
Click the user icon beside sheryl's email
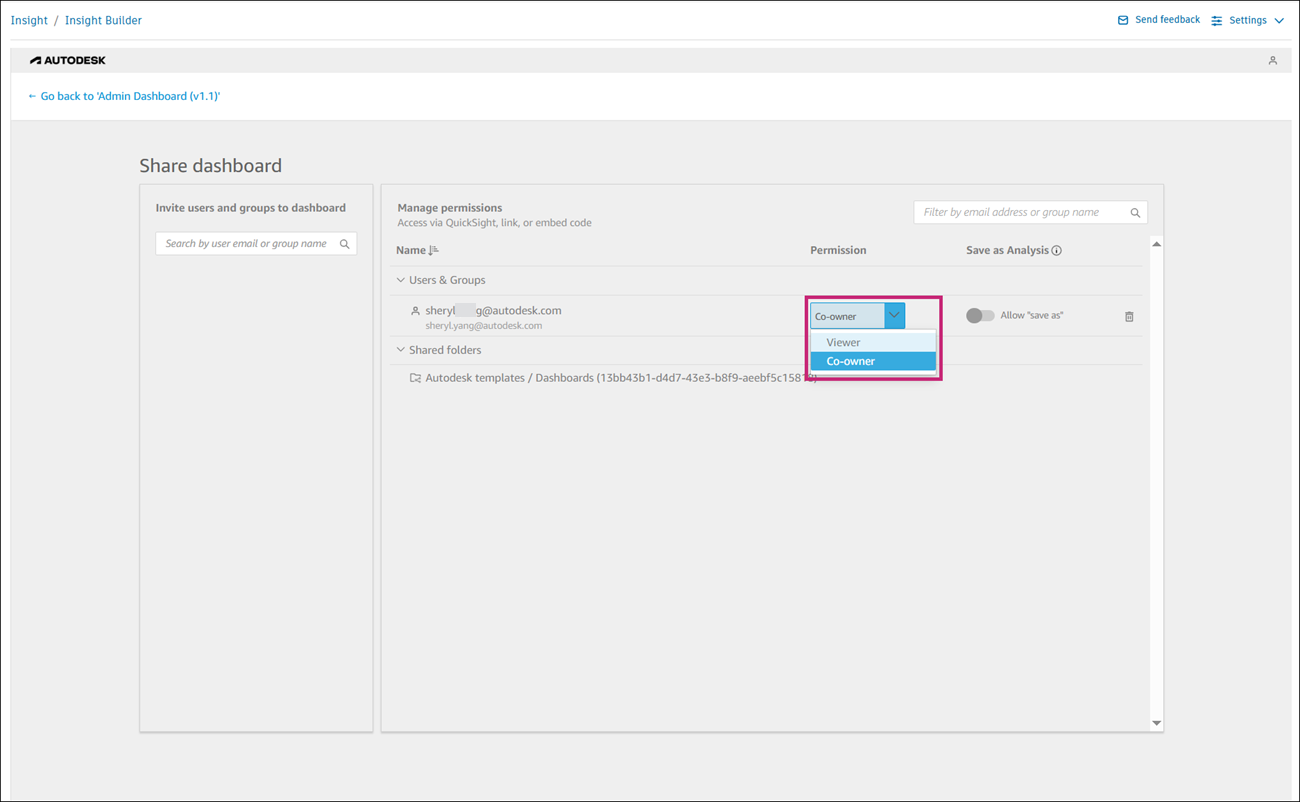pos(415,311)
